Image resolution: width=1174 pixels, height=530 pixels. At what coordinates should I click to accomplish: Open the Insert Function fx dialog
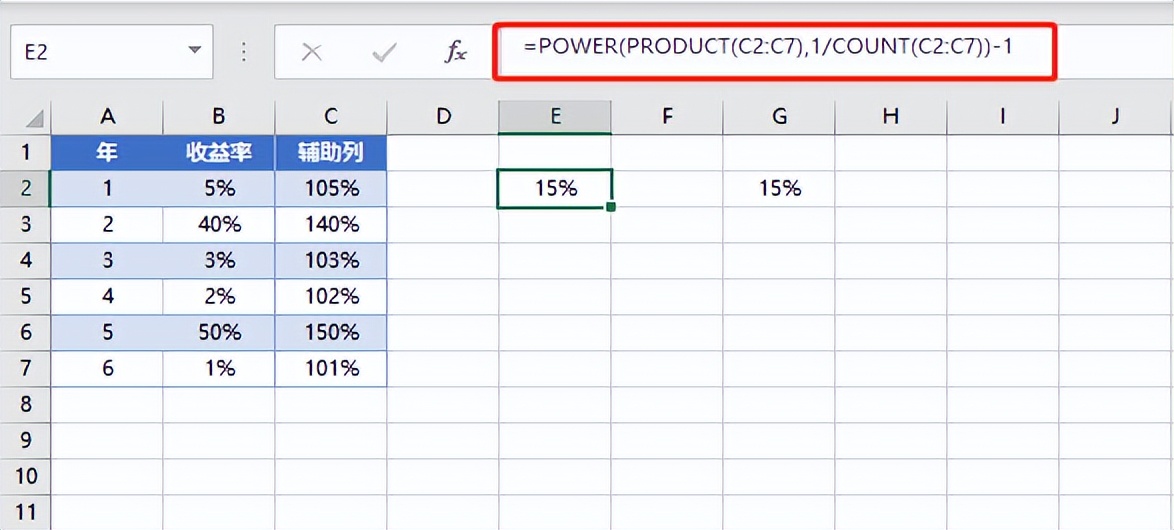coord(456,52)
